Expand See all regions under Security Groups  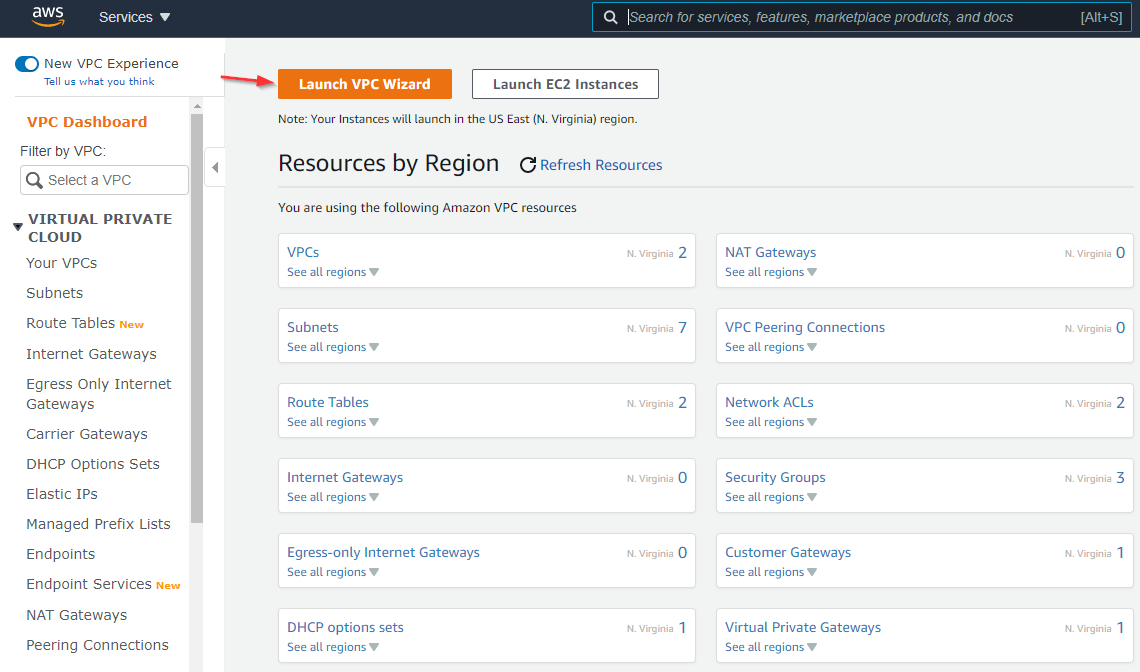click(771, 497)
